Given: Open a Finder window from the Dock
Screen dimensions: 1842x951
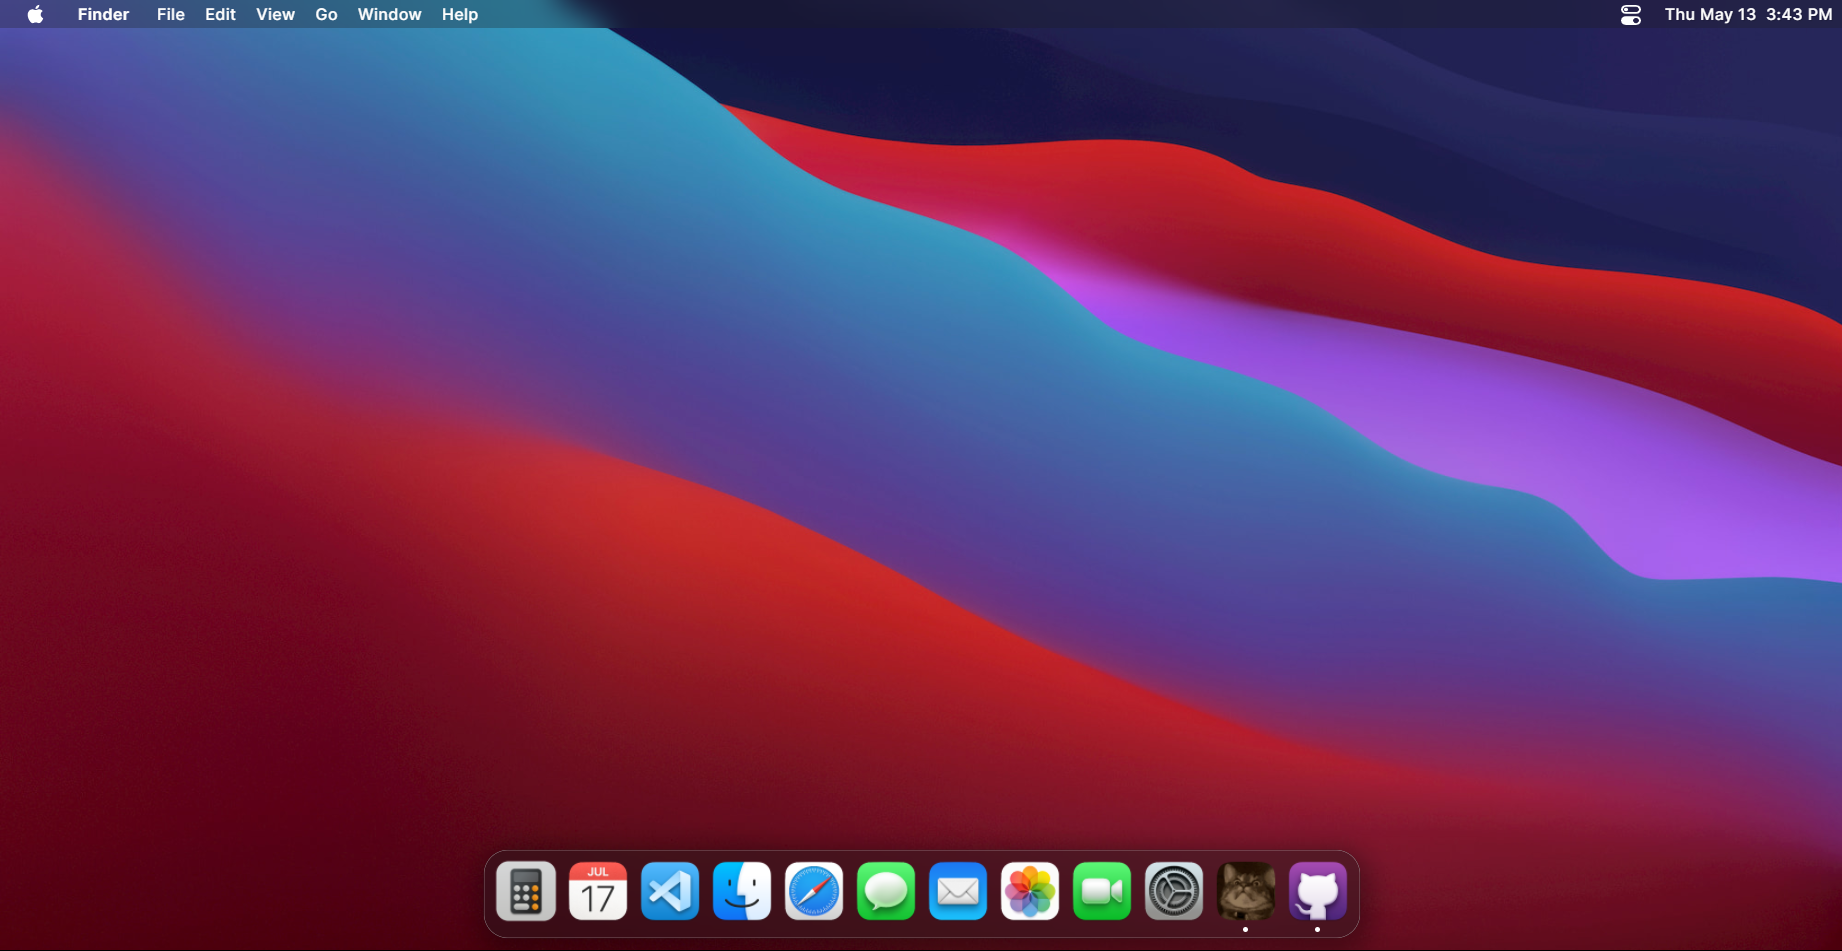Looking at the screenshot, I should [741, 891].
